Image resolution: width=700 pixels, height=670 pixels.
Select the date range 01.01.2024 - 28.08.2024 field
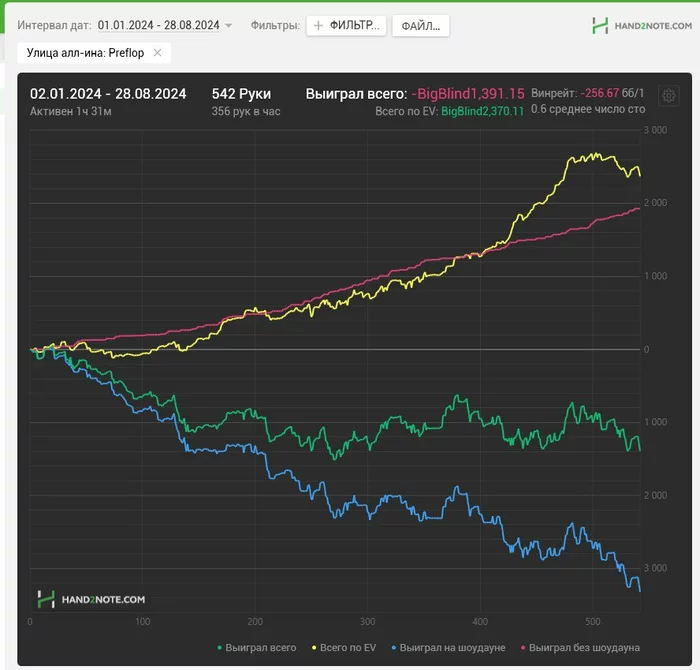click(x=158, y=25)
